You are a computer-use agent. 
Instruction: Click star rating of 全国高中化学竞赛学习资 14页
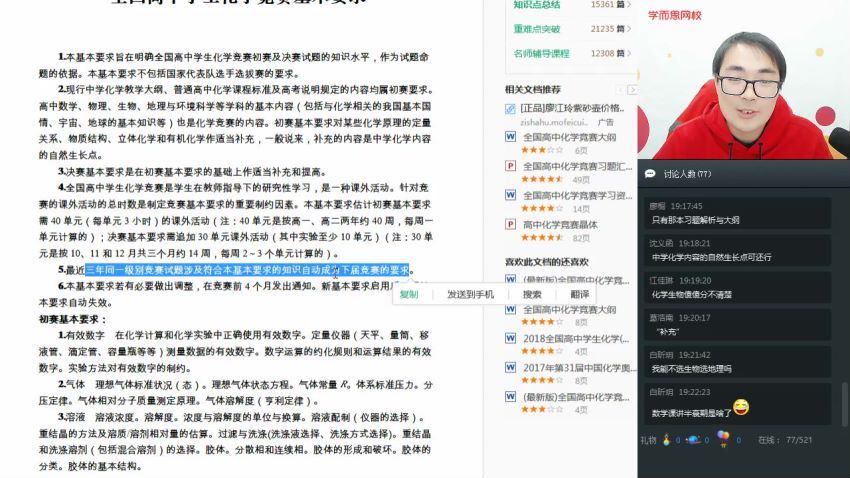point(542,208)
